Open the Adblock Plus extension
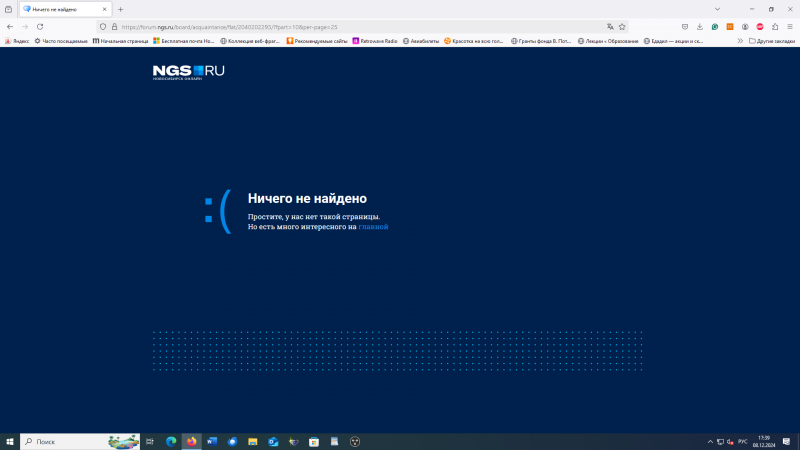This screenshot has height=450, width=800. (760, 26)
